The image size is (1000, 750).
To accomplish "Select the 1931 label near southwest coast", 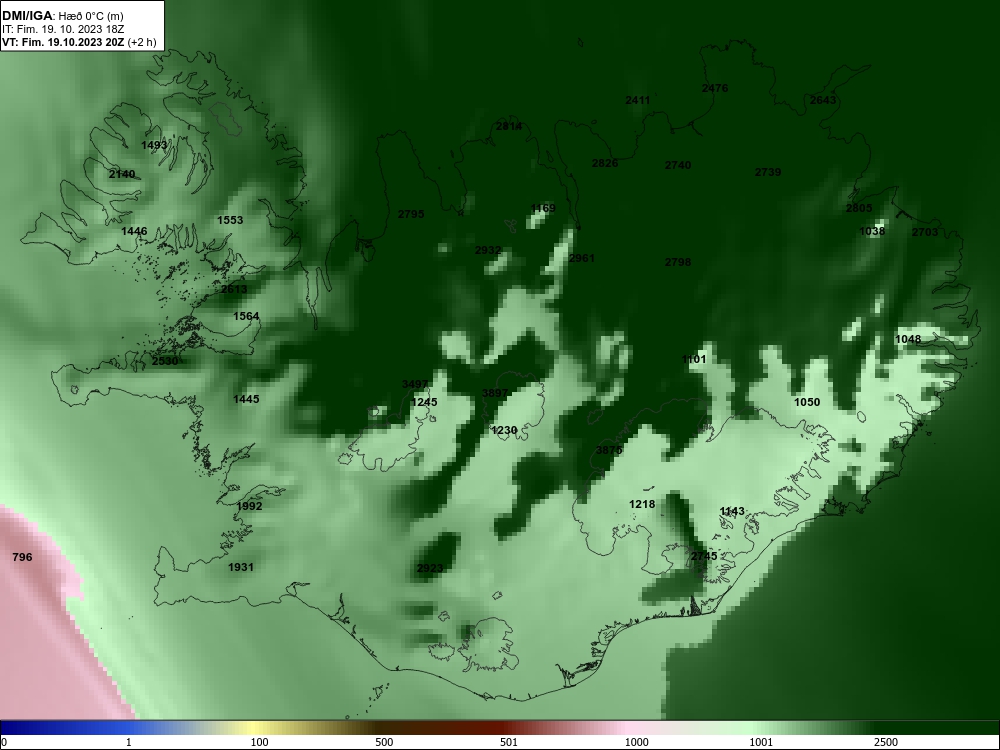I will (241, 567).
